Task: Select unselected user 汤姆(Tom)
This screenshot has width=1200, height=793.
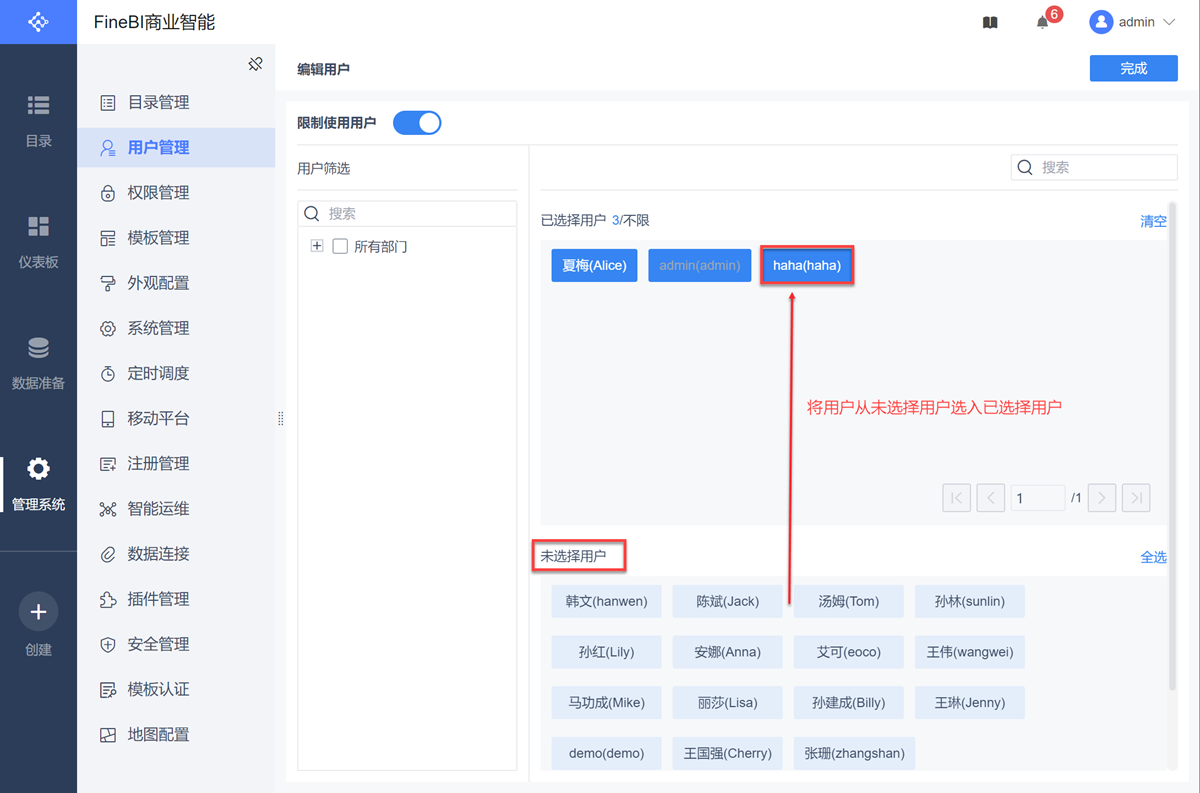Action: click(848, 601)
